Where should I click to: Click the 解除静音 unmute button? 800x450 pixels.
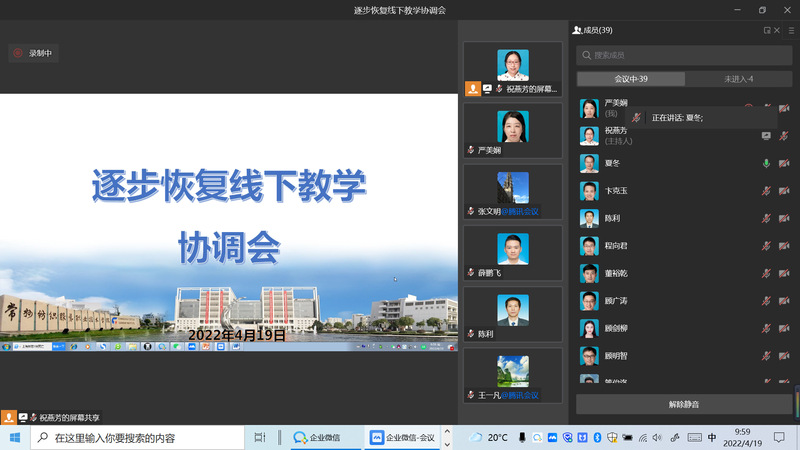tap(684, 404)
